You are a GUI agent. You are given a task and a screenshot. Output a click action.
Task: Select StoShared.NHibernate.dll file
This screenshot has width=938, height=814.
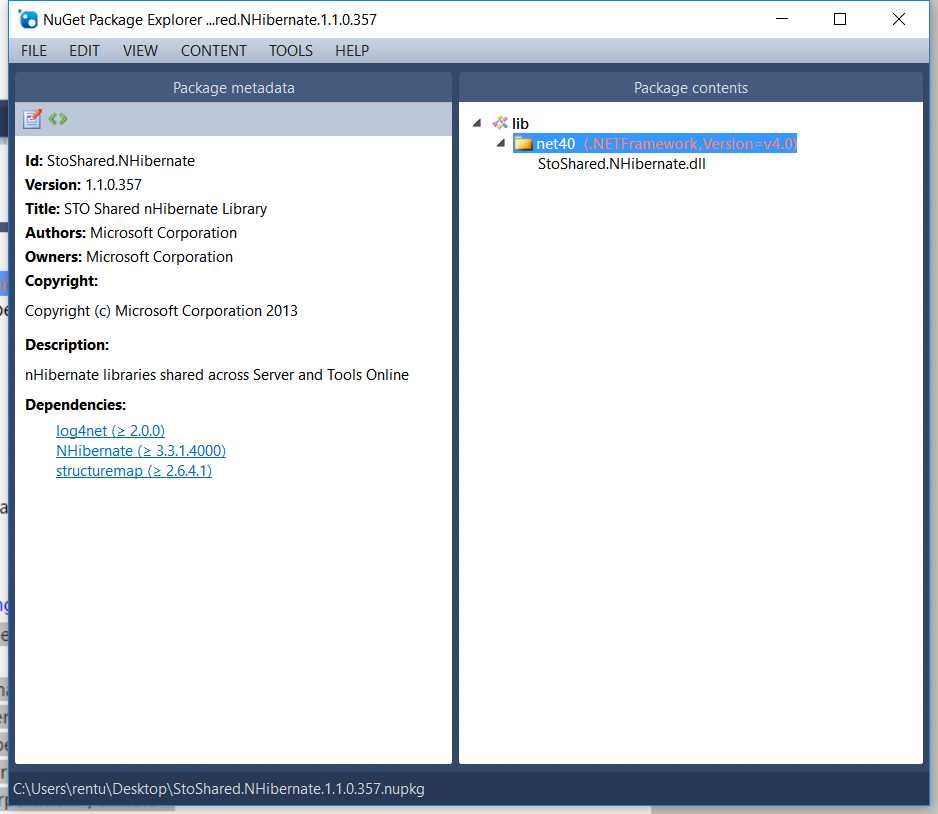(x=622, y=164)
